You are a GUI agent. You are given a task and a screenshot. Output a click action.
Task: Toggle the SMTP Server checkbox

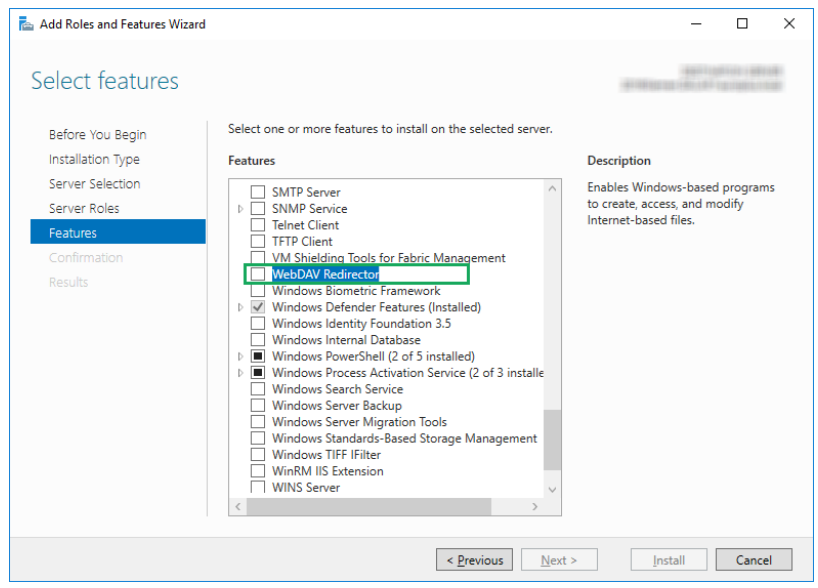[258, 192]
